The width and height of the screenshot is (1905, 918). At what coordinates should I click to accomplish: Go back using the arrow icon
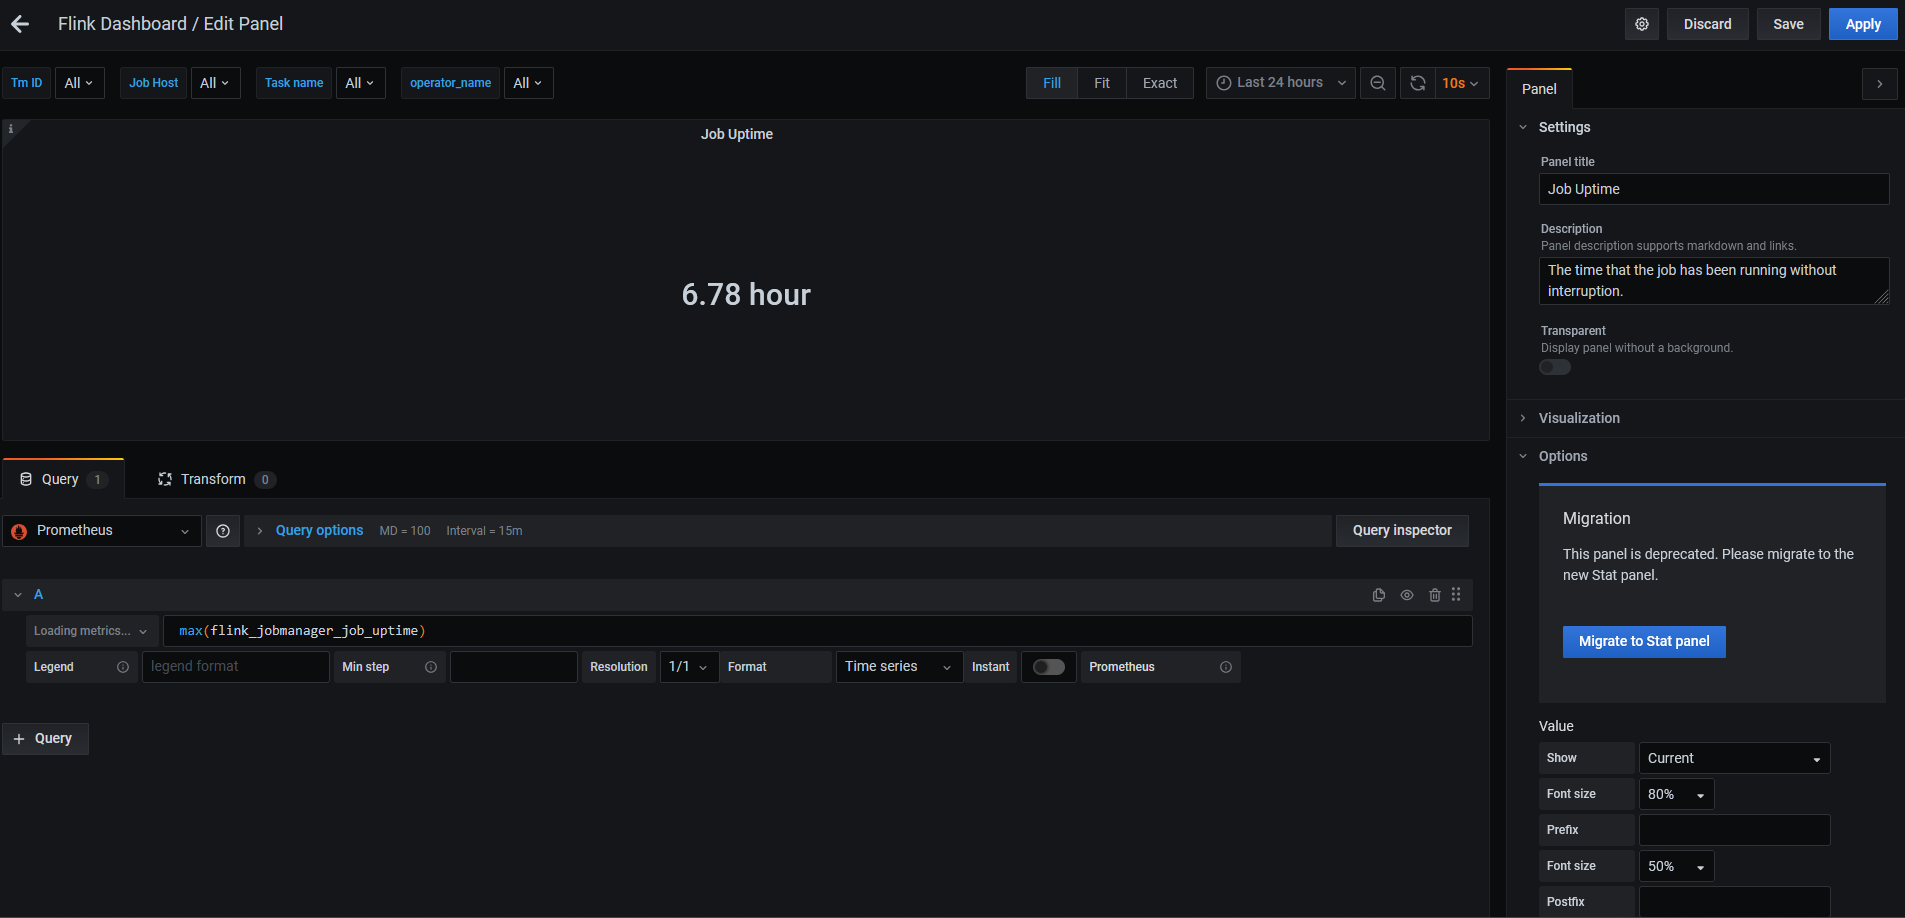point(20,24)
